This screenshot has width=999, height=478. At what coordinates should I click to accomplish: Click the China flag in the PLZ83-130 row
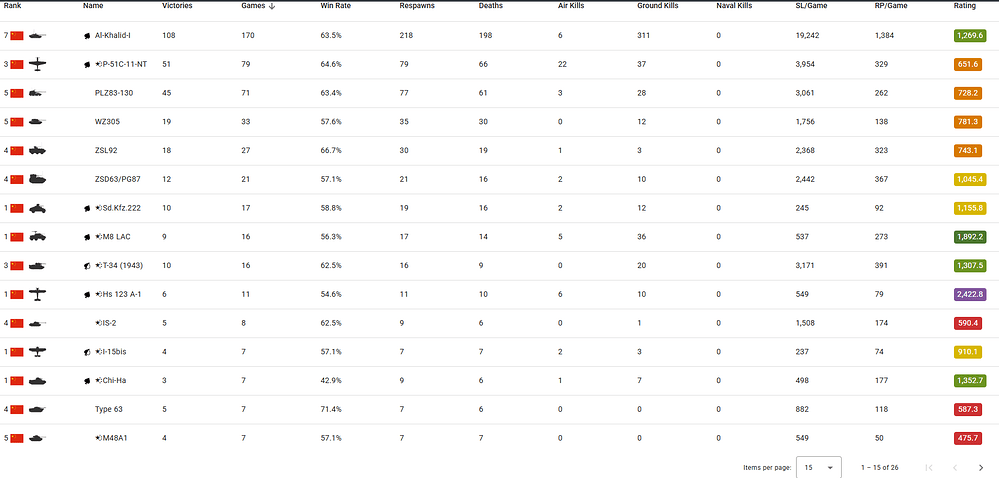click(17, 93)
